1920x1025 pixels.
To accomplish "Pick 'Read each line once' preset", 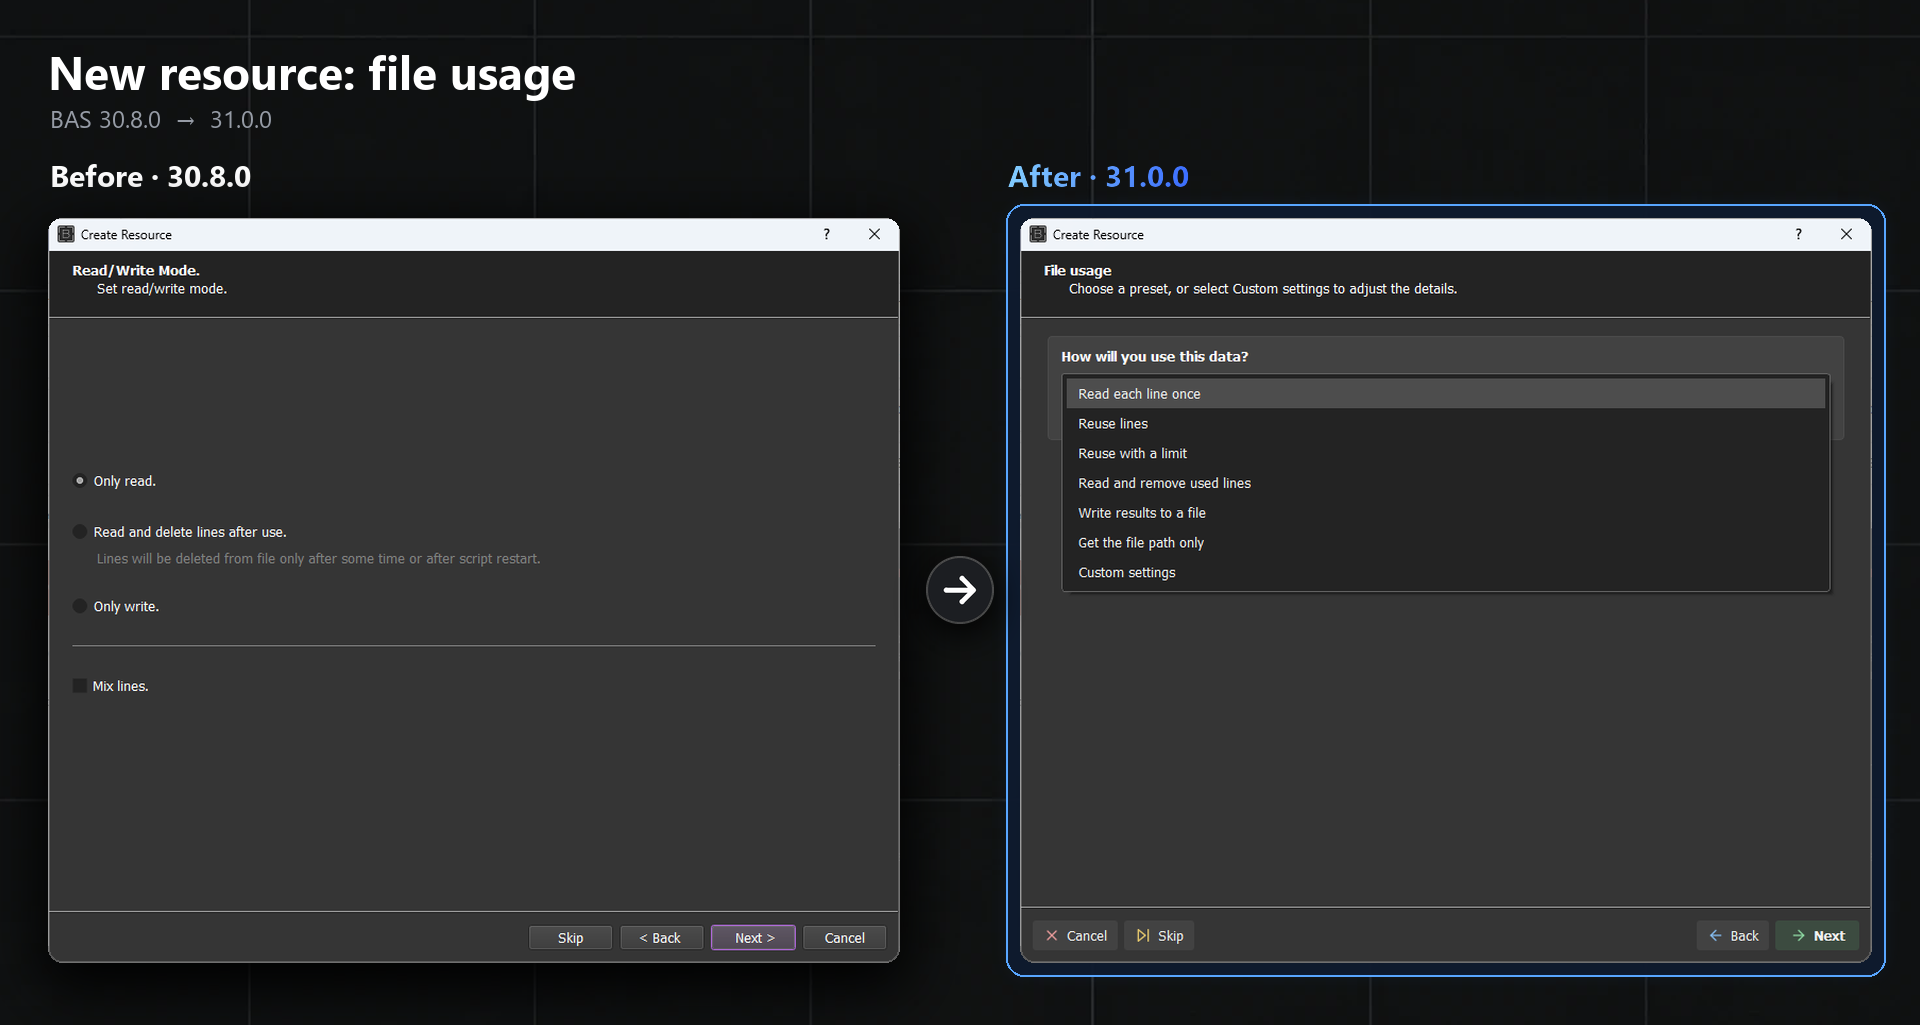I will [x=1445, y=394].
